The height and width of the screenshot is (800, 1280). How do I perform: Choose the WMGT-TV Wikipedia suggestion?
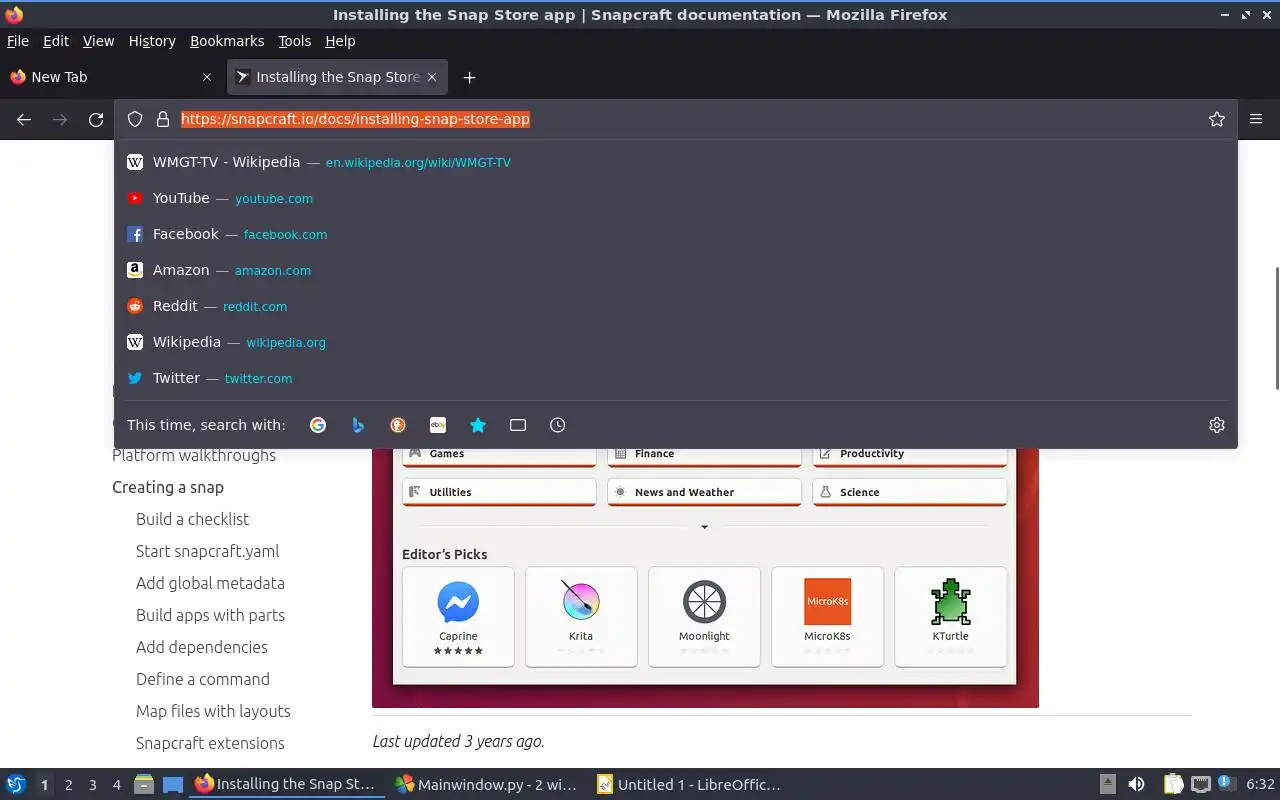click(676, 162)
